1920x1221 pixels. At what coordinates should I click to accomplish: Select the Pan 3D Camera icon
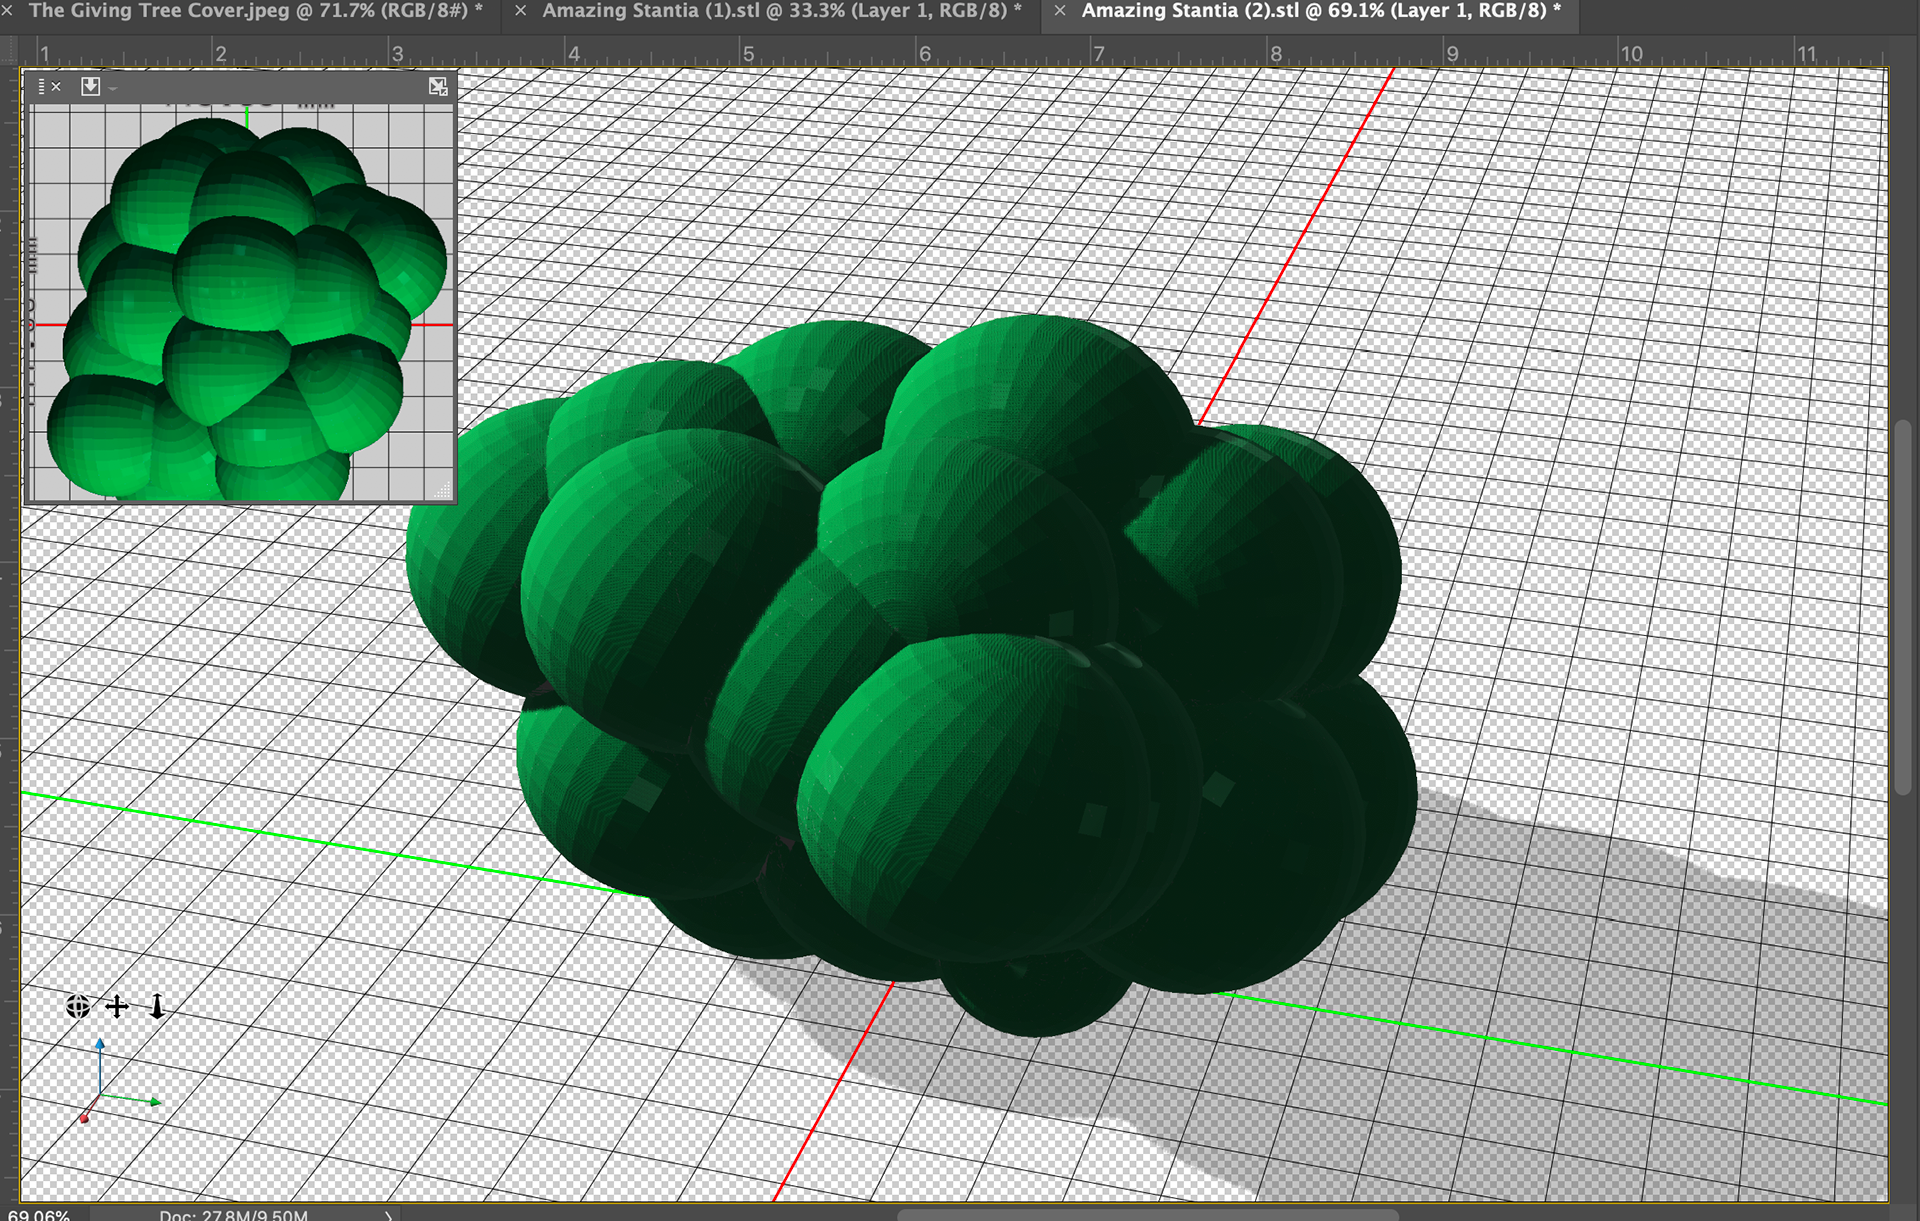click(x=117, y=1006)
